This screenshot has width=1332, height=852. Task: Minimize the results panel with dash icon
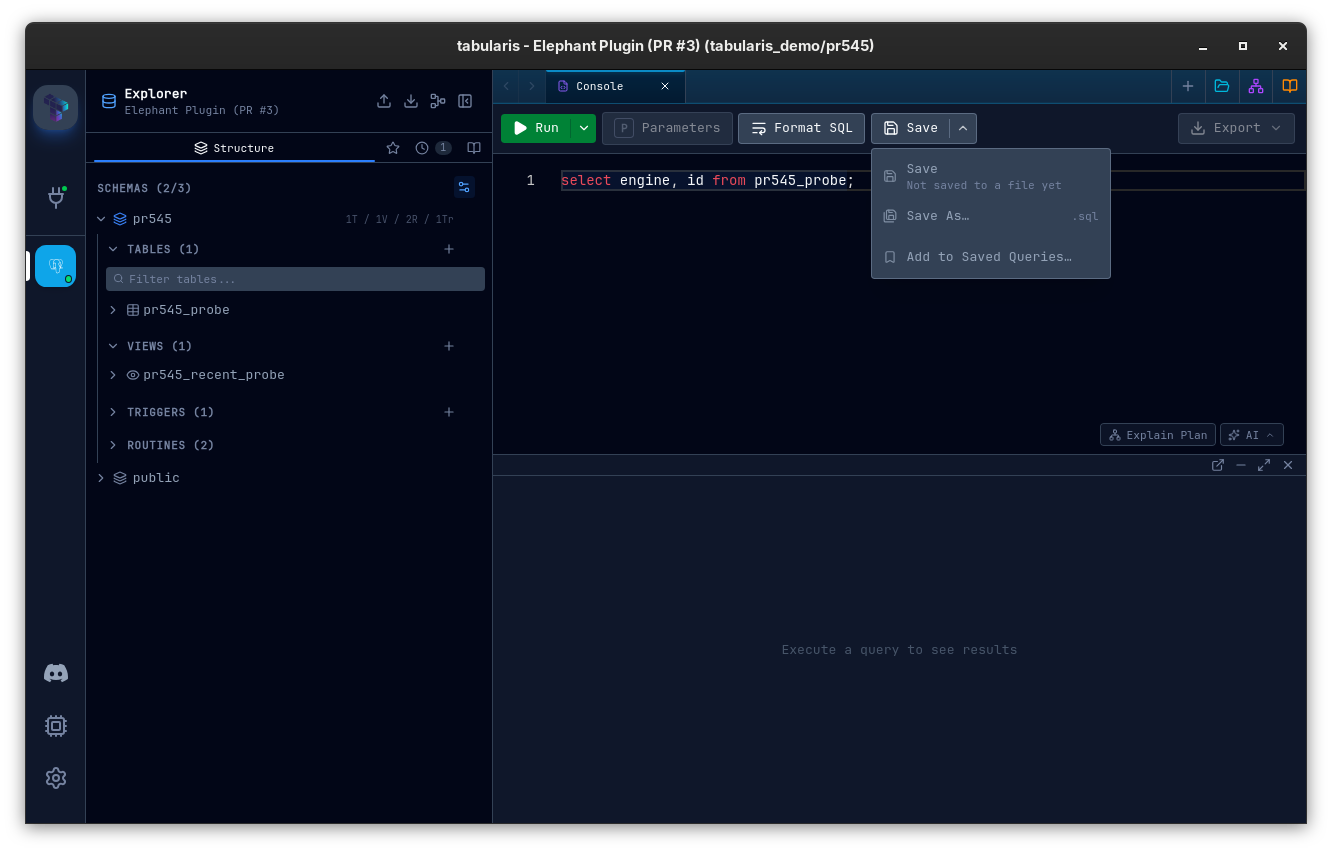pos(1241,465)
